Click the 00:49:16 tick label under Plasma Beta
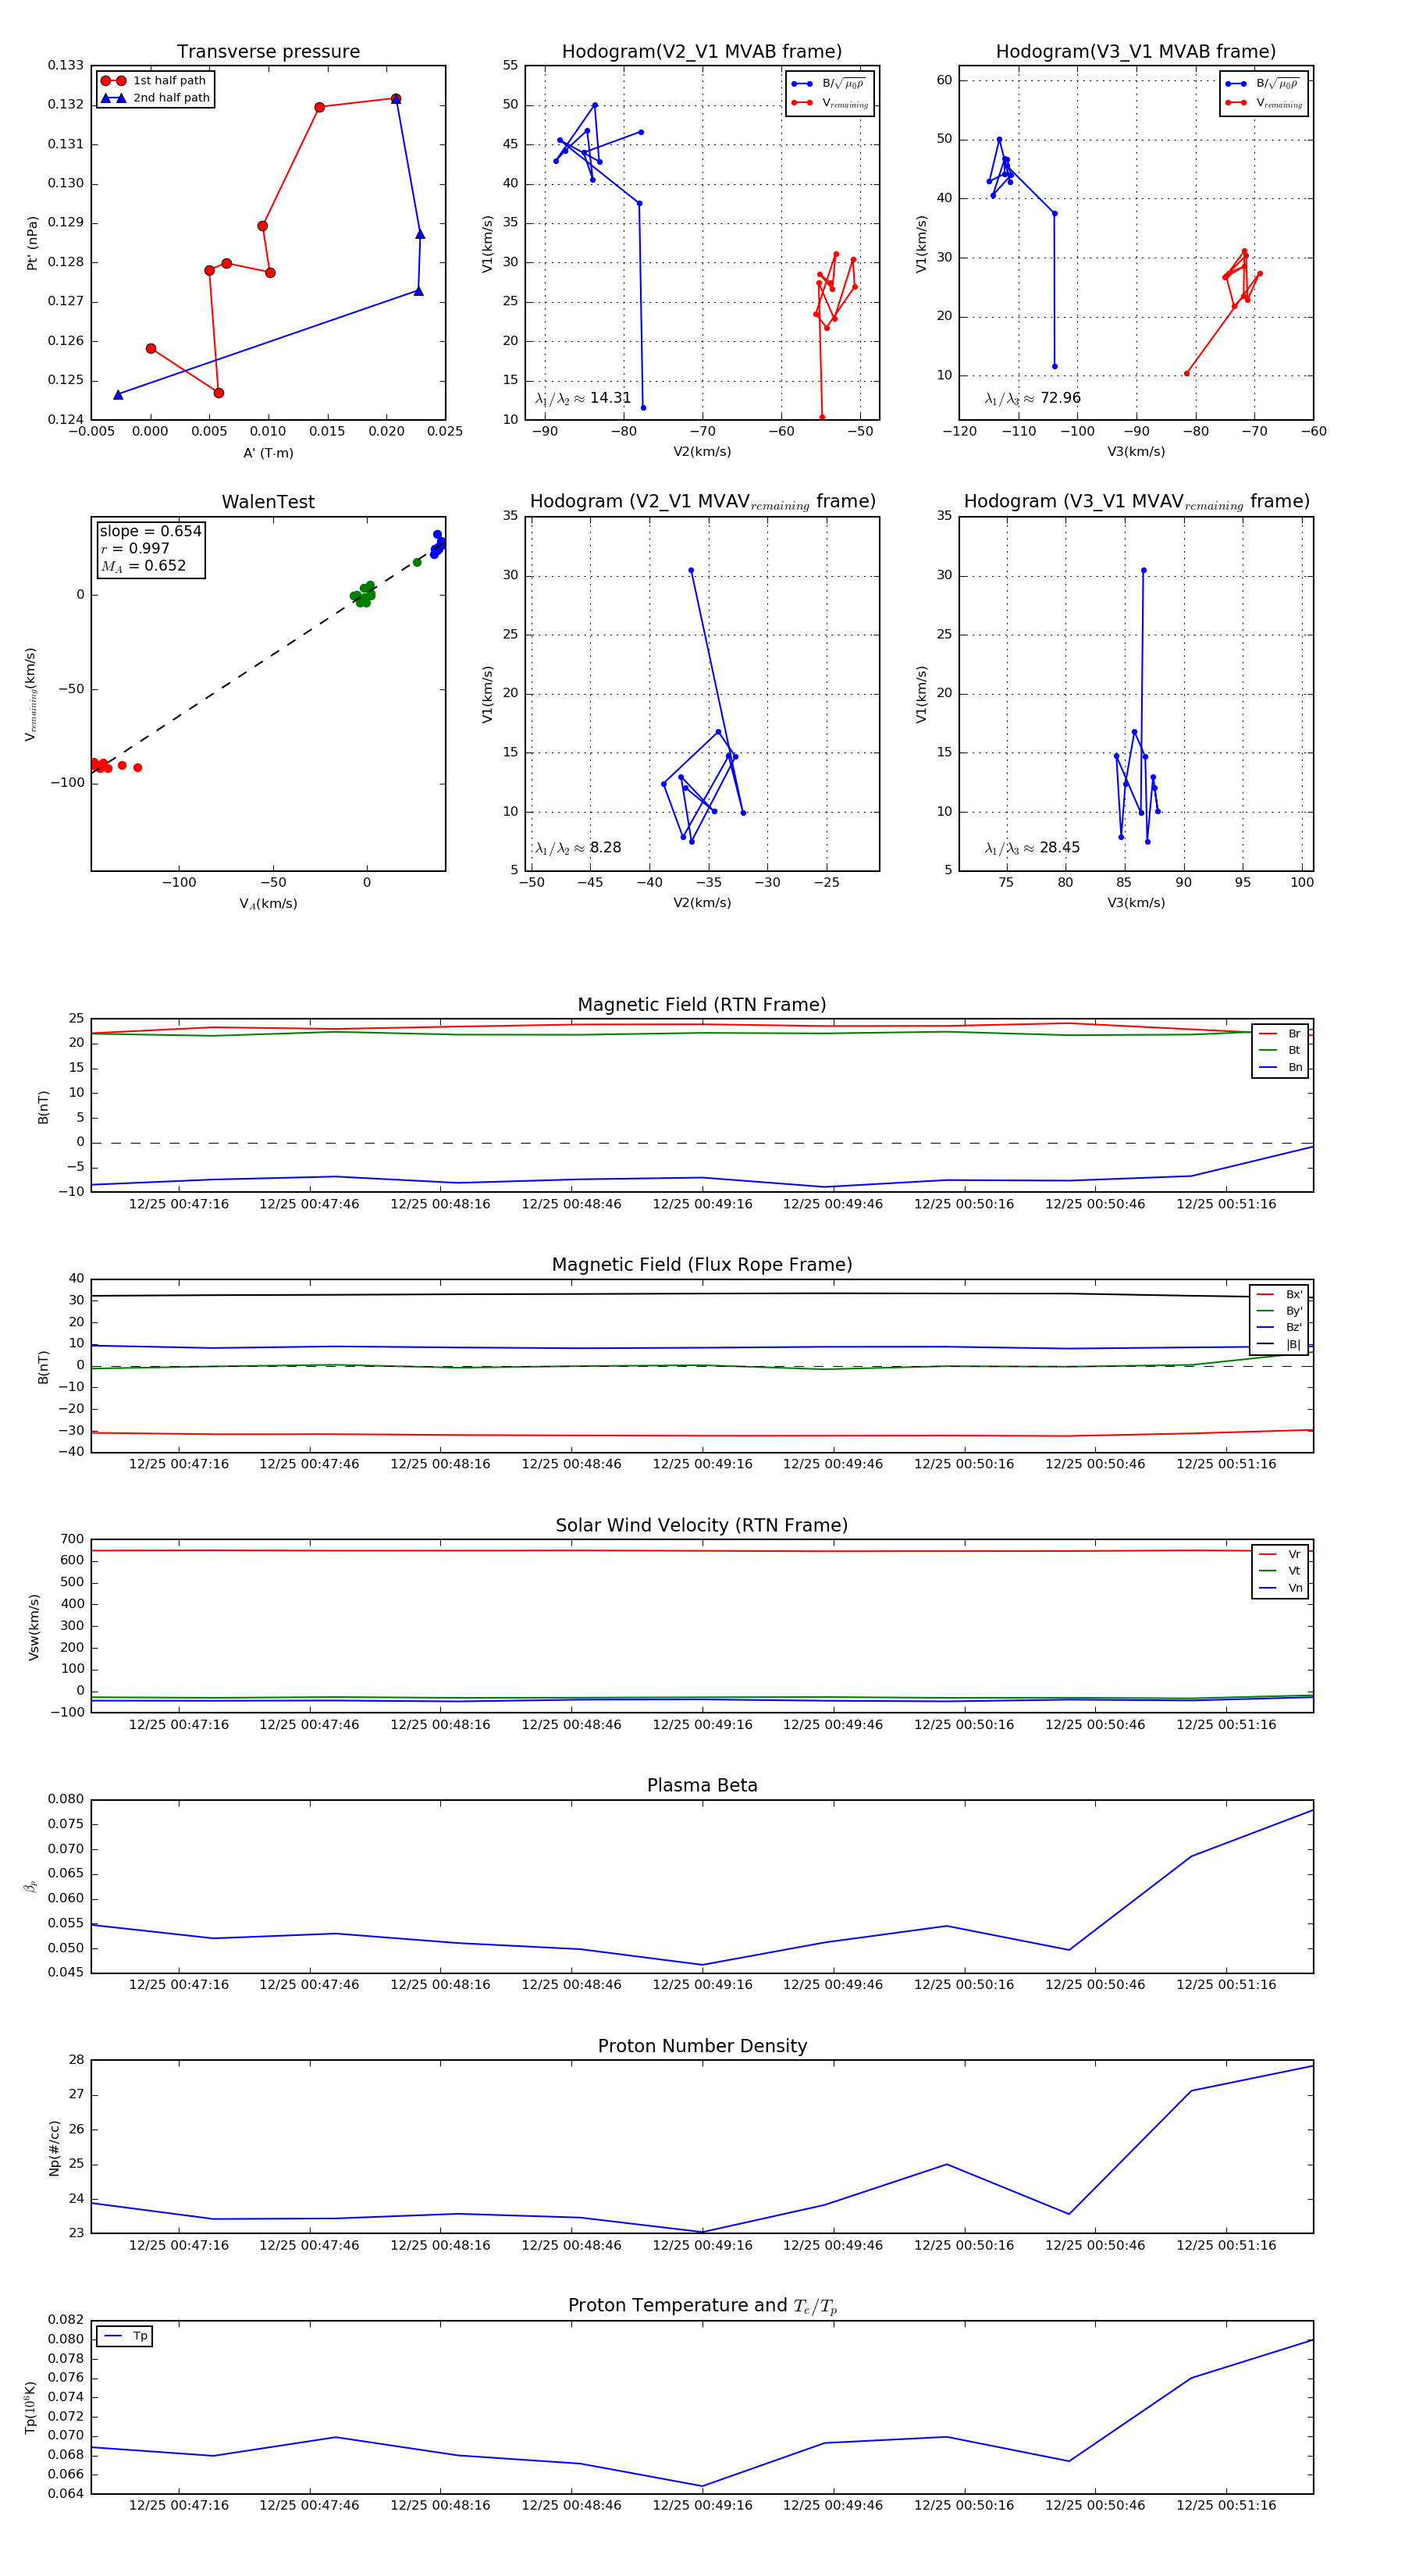The width and height of the screenshot is (1405, 2576). [702, 1984]
